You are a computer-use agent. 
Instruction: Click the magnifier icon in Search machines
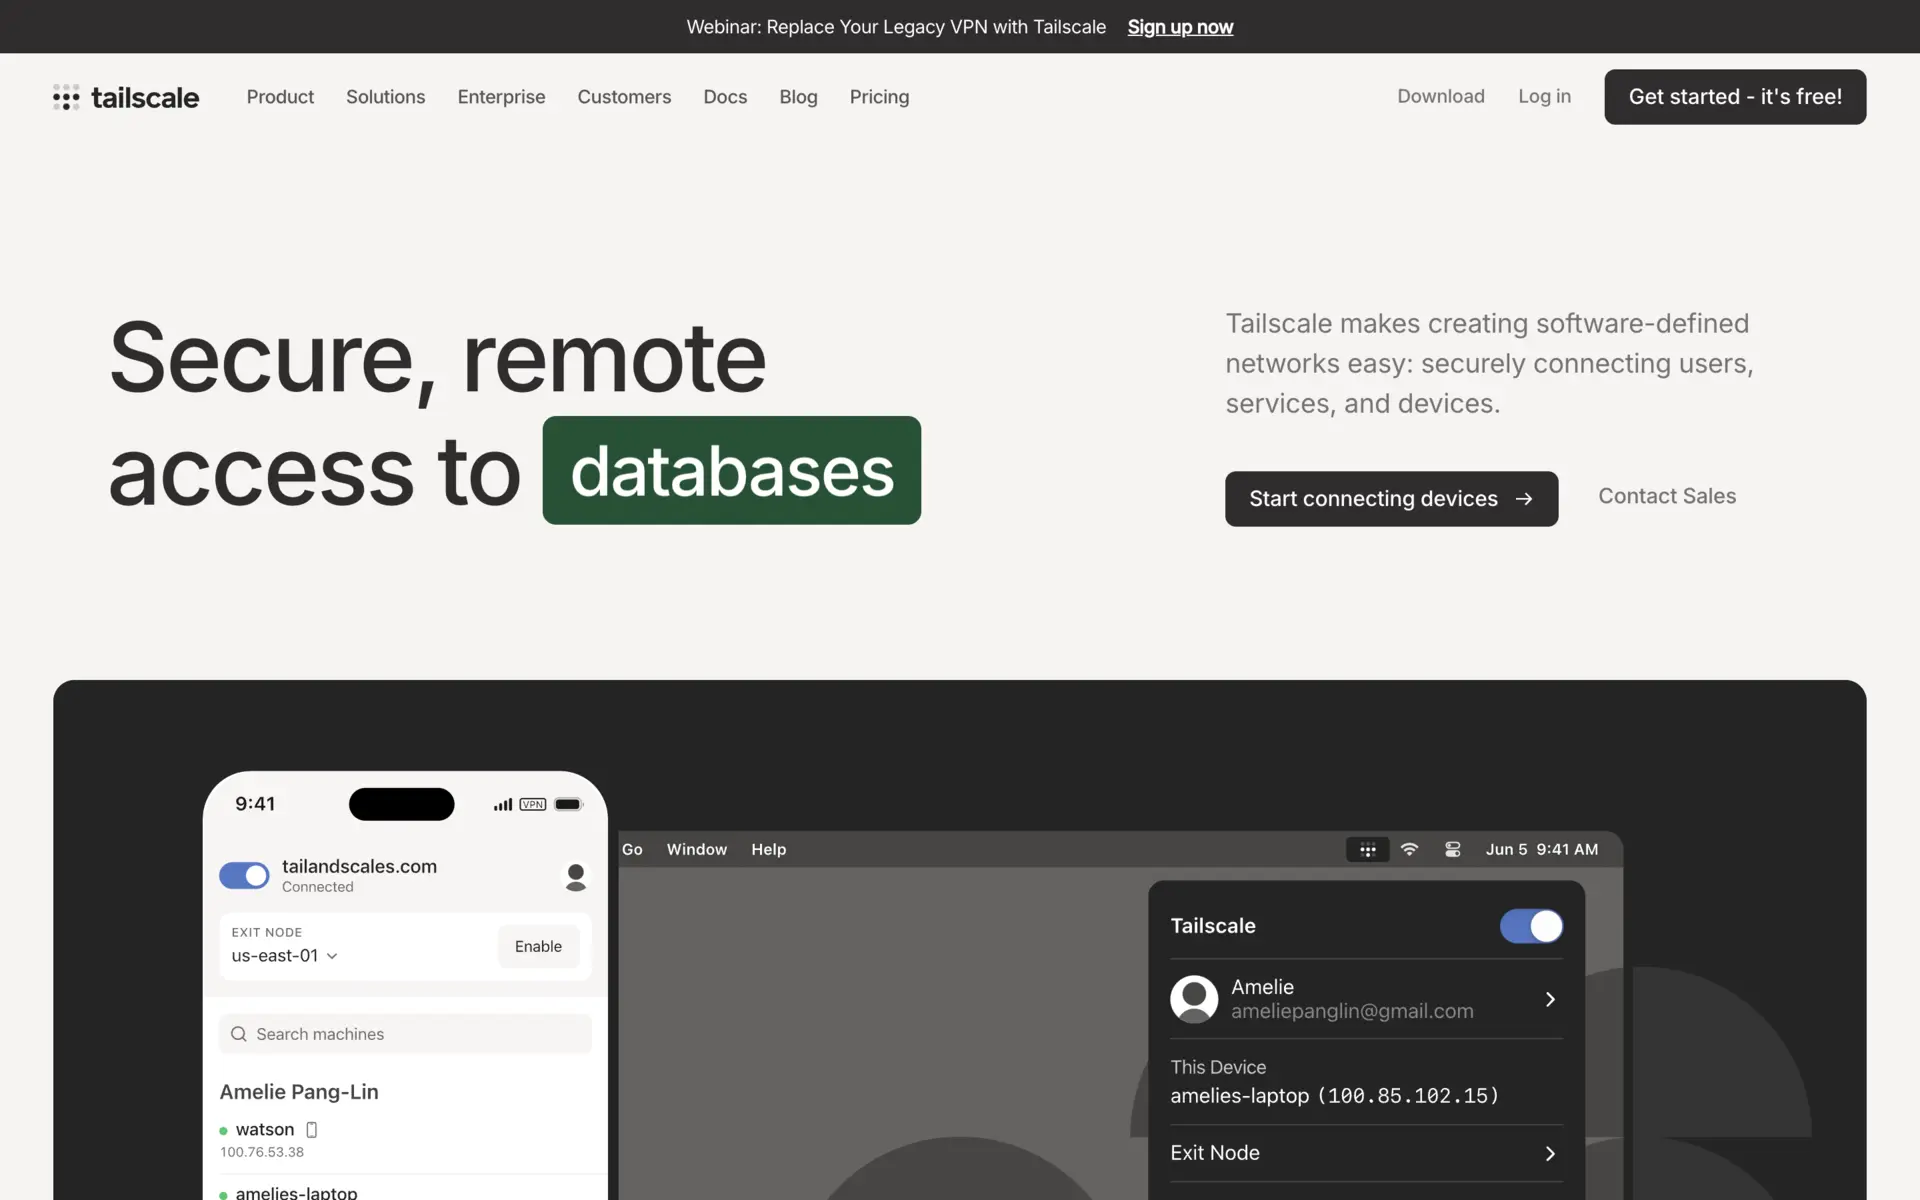pyautogui.click(x=239, y=1034)
